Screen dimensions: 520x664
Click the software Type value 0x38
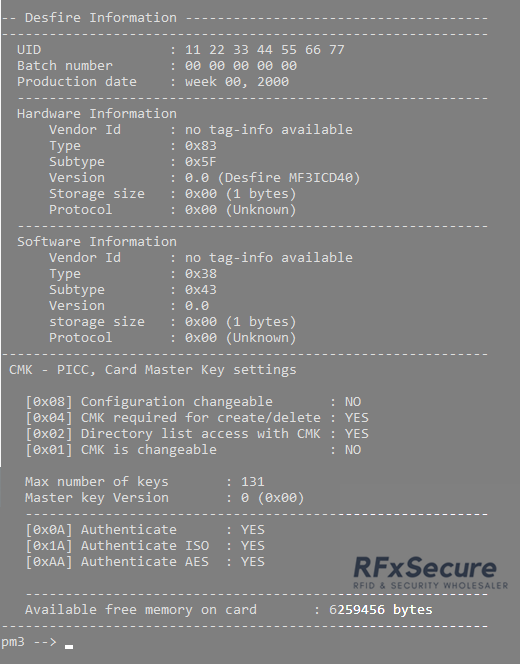[201, 274]
